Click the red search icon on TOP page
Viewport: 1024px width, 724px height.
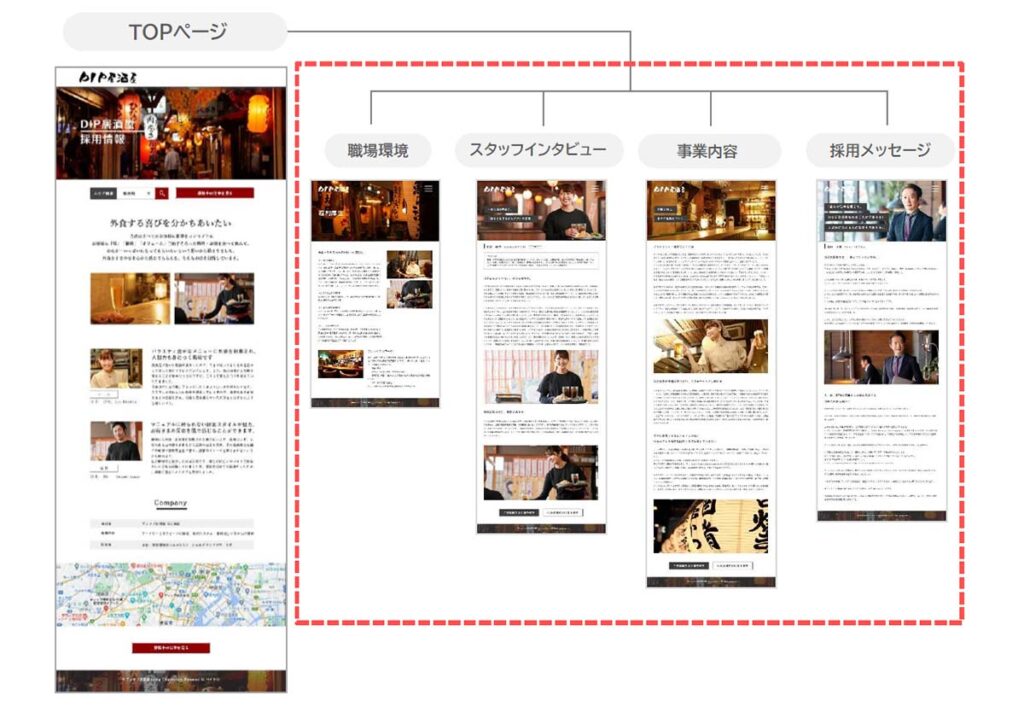(162, 193)
